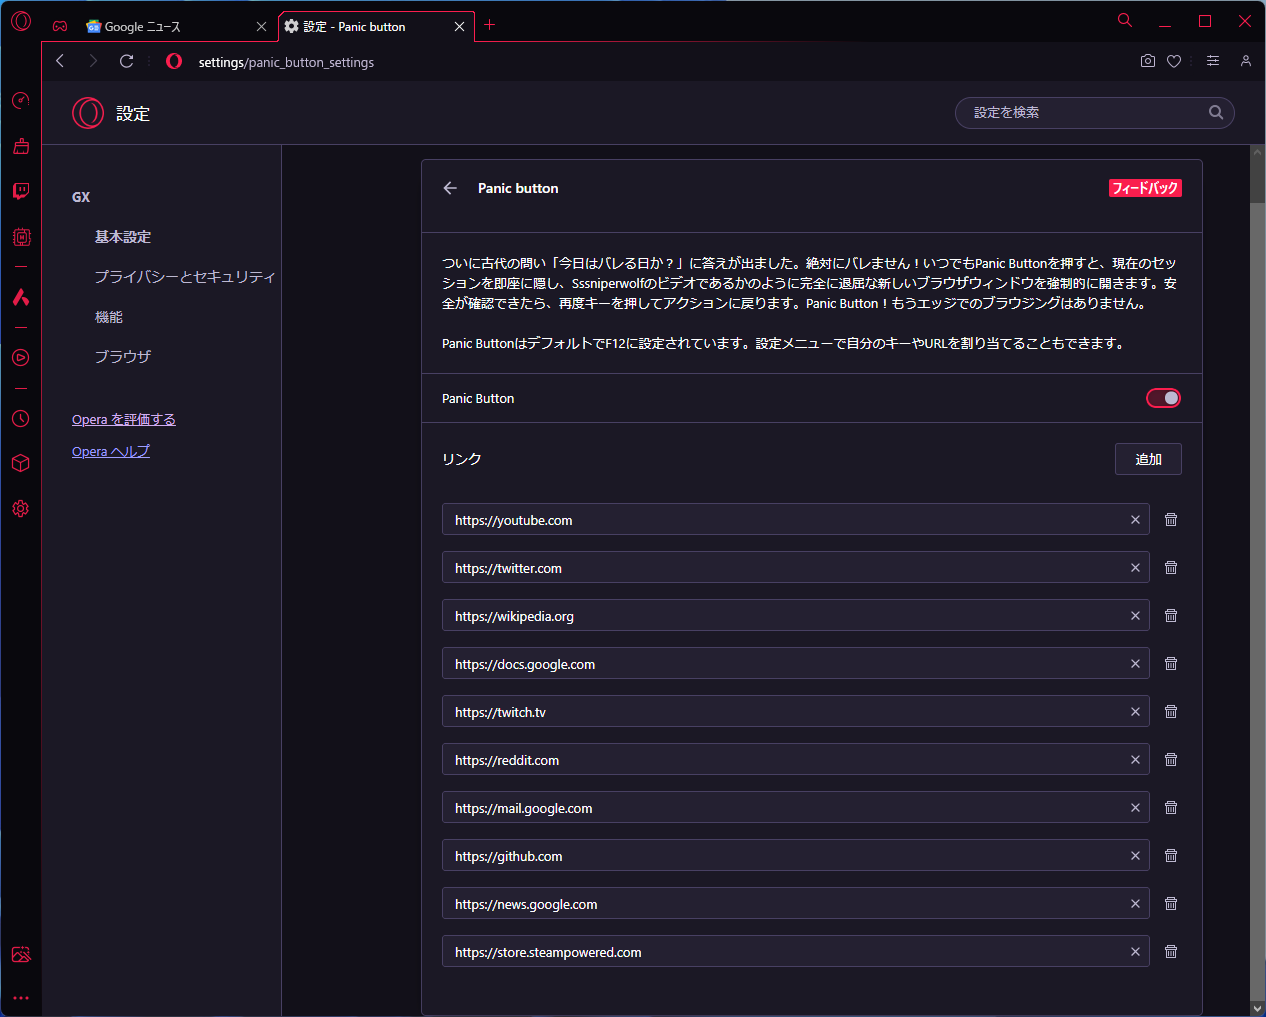This screenshot has height=1017, width=1266.
Task: Open プライバシーとセキュリティ settings section
Action: pyautogui.click(x=185, y=277)
